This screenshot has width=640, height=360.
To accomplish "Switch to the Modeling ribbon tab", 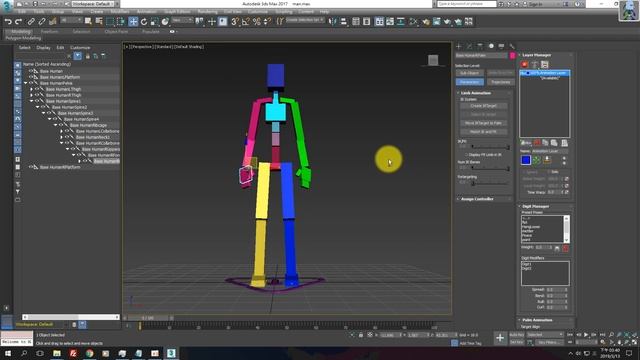I will pos(21,31).
